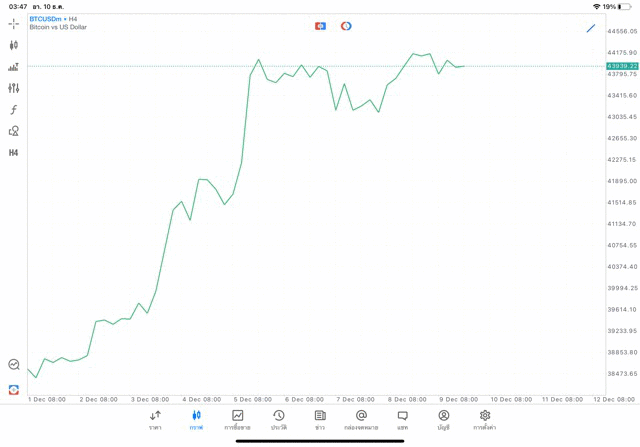Expand the H4 timeframe selector
This screenshot has width=640, height=447.
click(14, 153)
